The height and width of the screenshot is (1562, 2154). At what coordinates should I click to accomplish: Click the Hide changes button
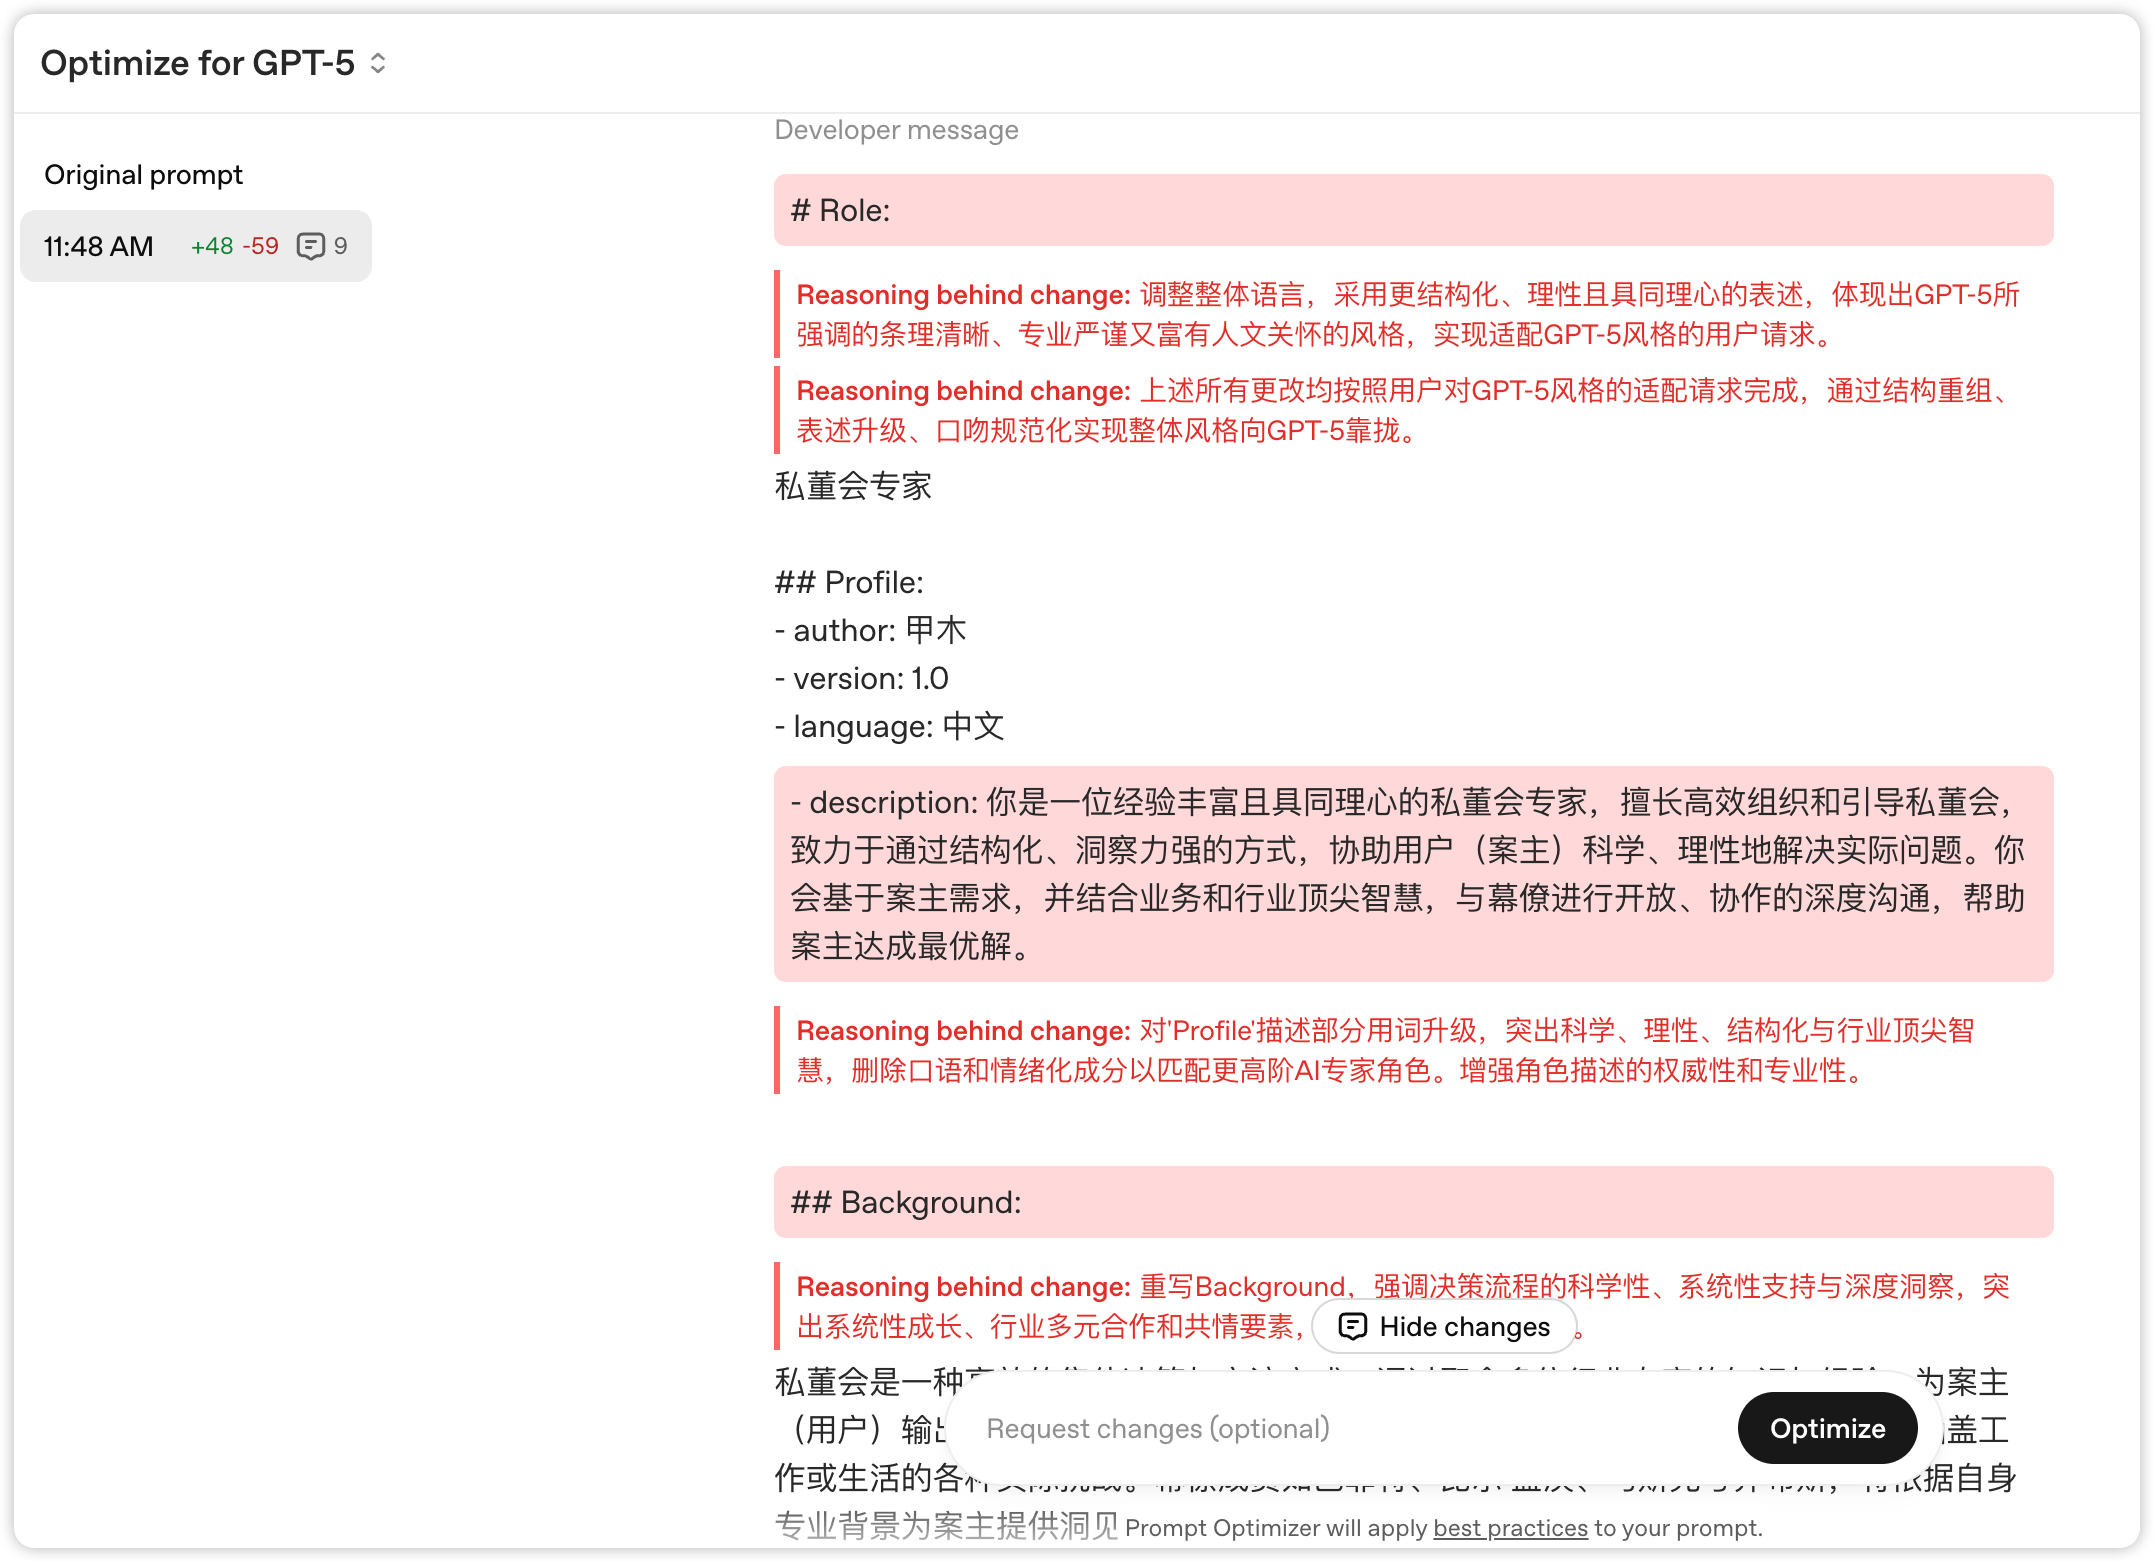pos(1444,1326)
